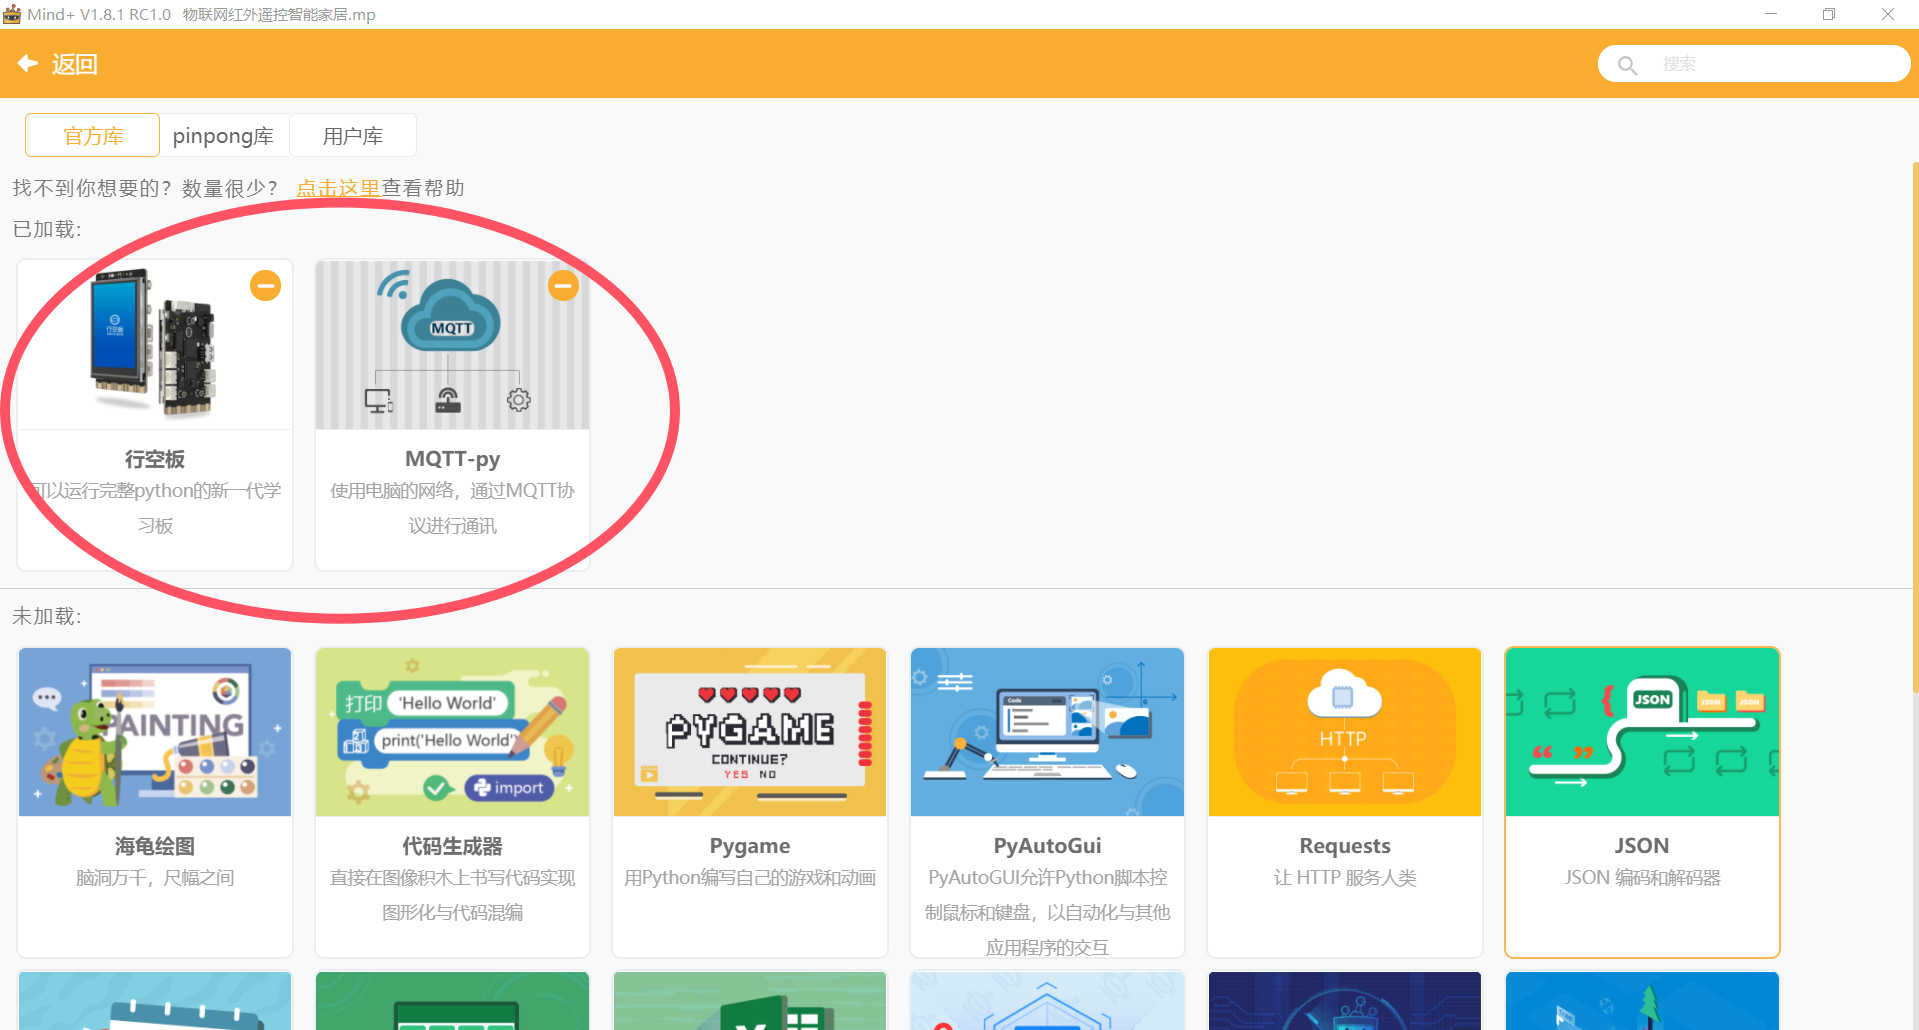Click the JSON title text
1919x1030 pixels.
(x=1642, y=846)
